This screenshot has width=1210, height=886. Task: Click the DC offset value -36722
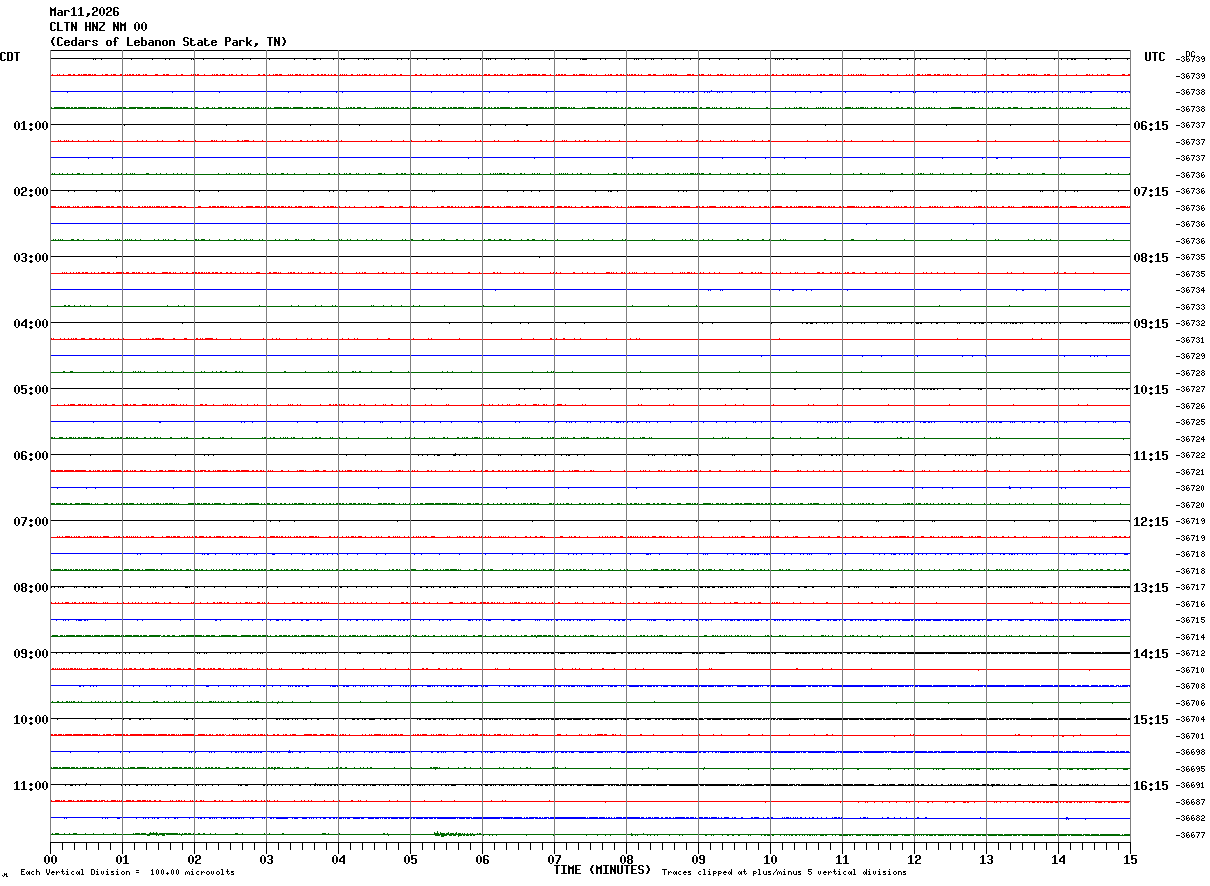(1191, 456)
